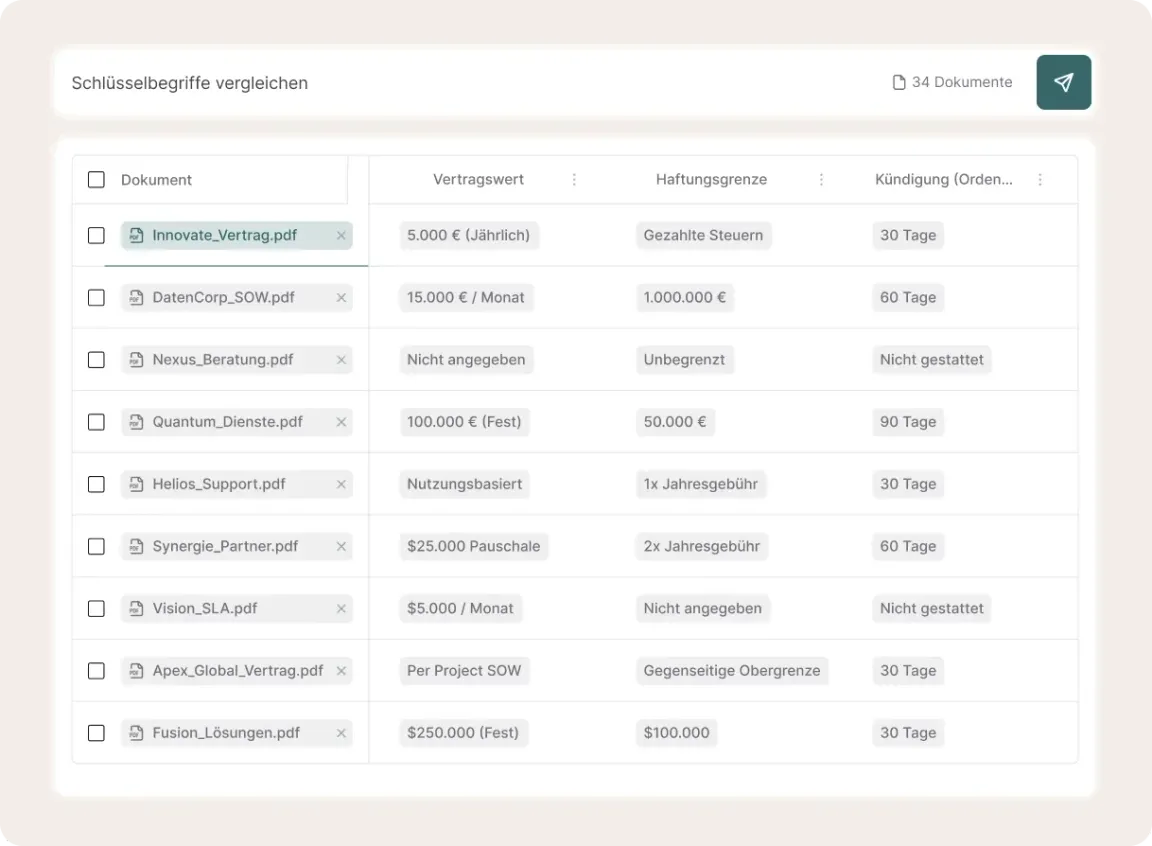Click the Dokument column header
Image resolution: width=1152 pixels, height=846 pixels.
point(156,180)
